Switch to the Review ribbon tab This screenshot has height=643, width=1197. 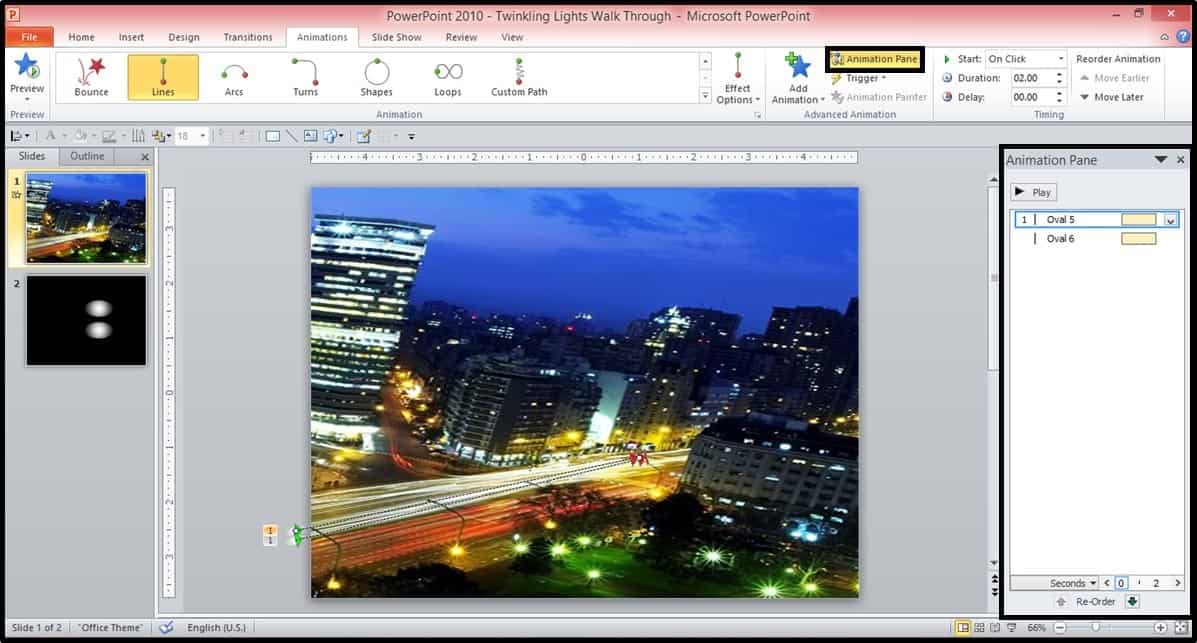tap(461, 37)
